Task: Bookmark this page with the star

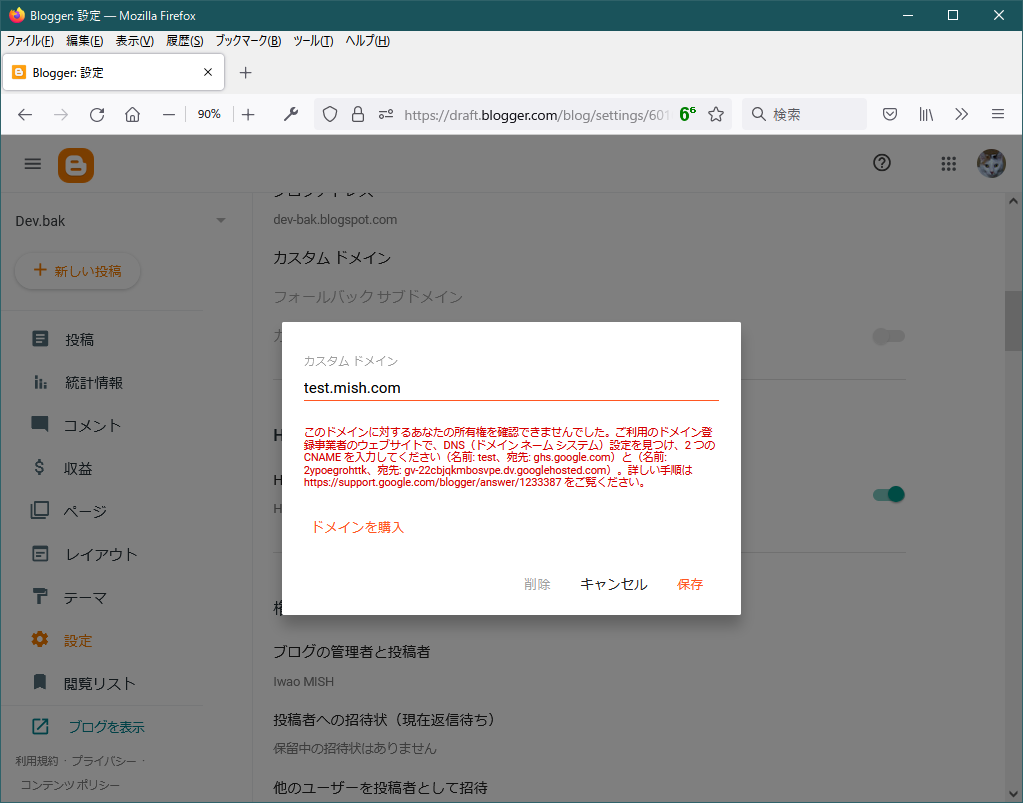Action: click(x=716, y=115)
